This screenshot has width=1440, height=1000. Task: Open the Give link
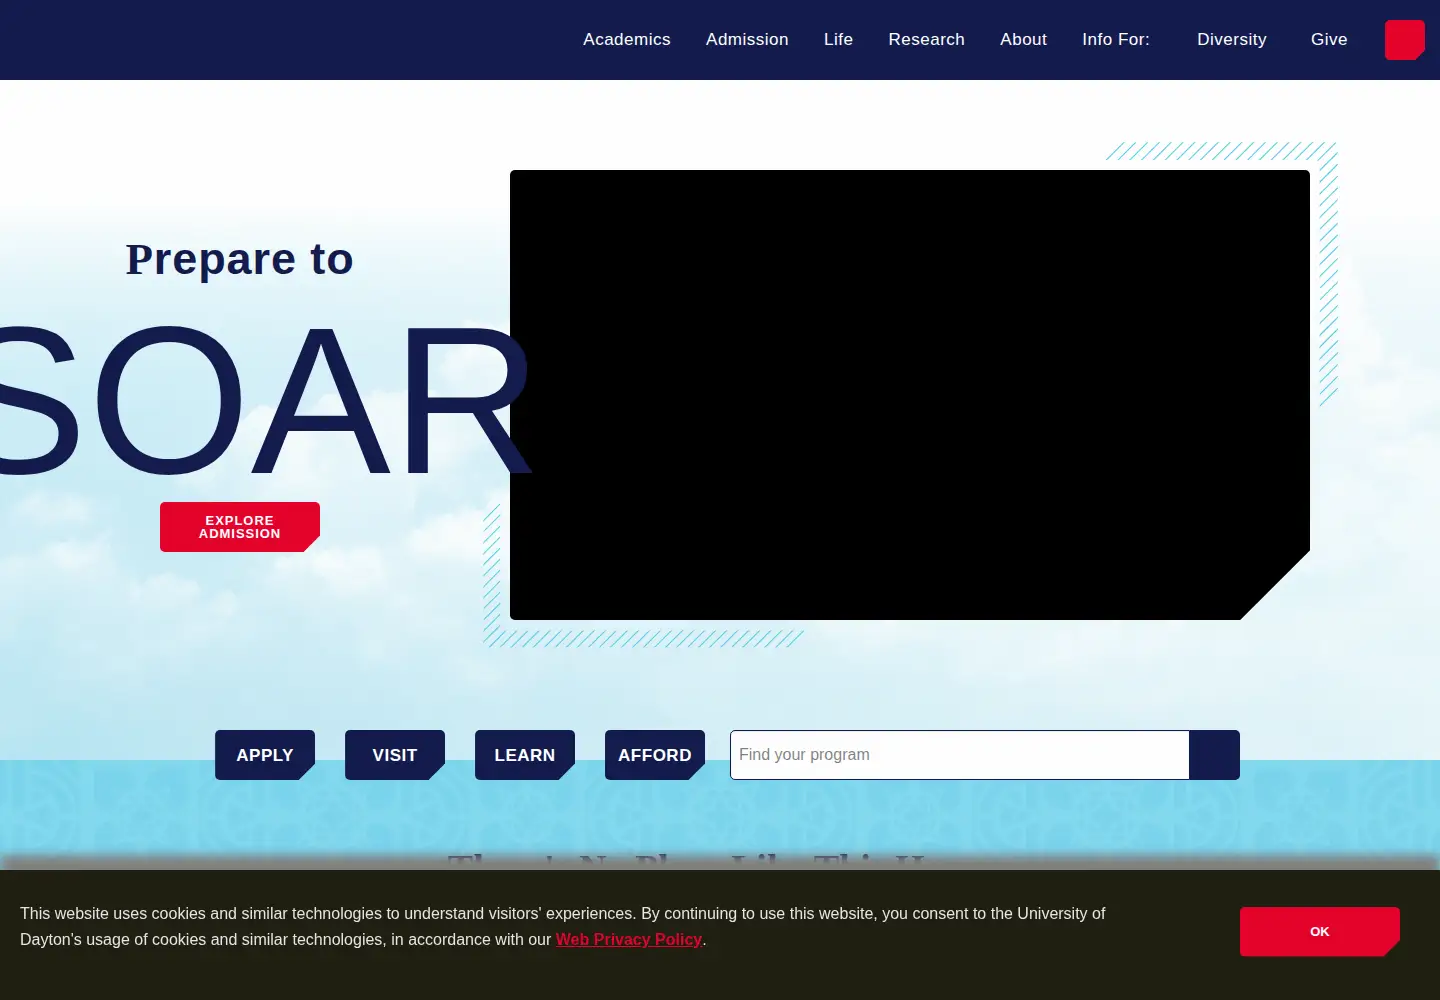click(x=1329, y=39)
